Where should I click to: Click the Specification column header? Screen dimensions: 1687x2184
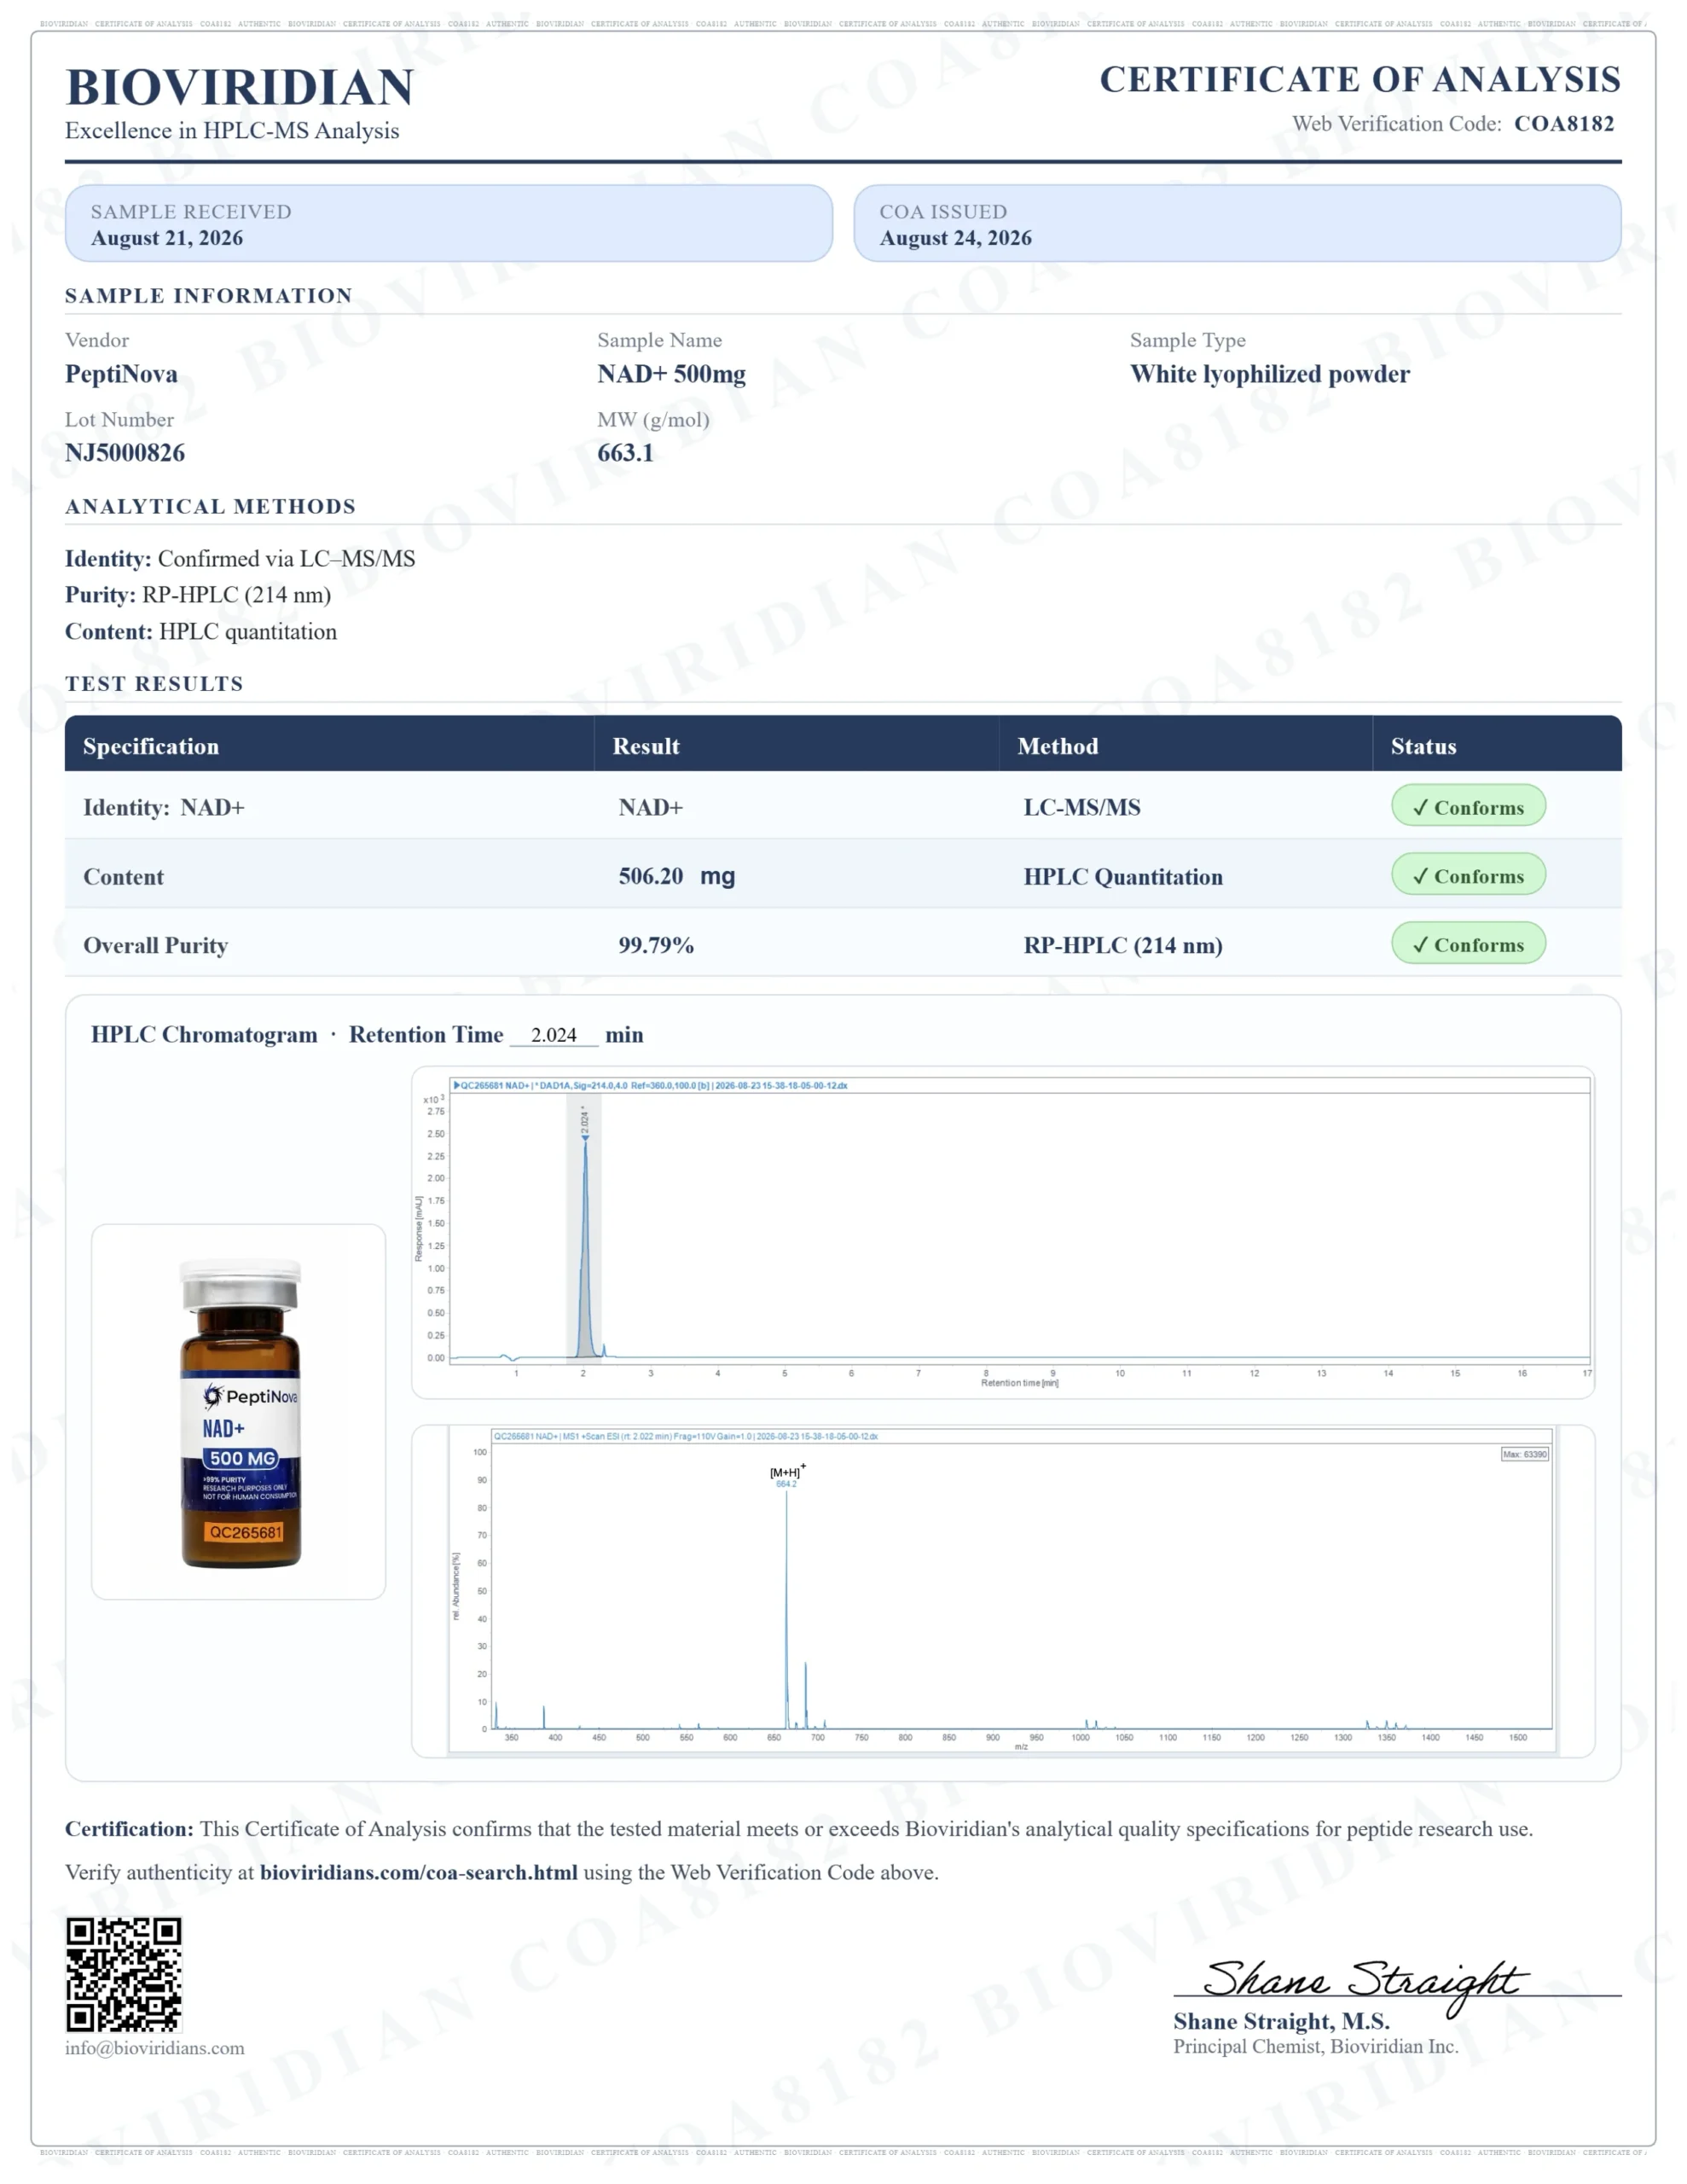(151, 746)
